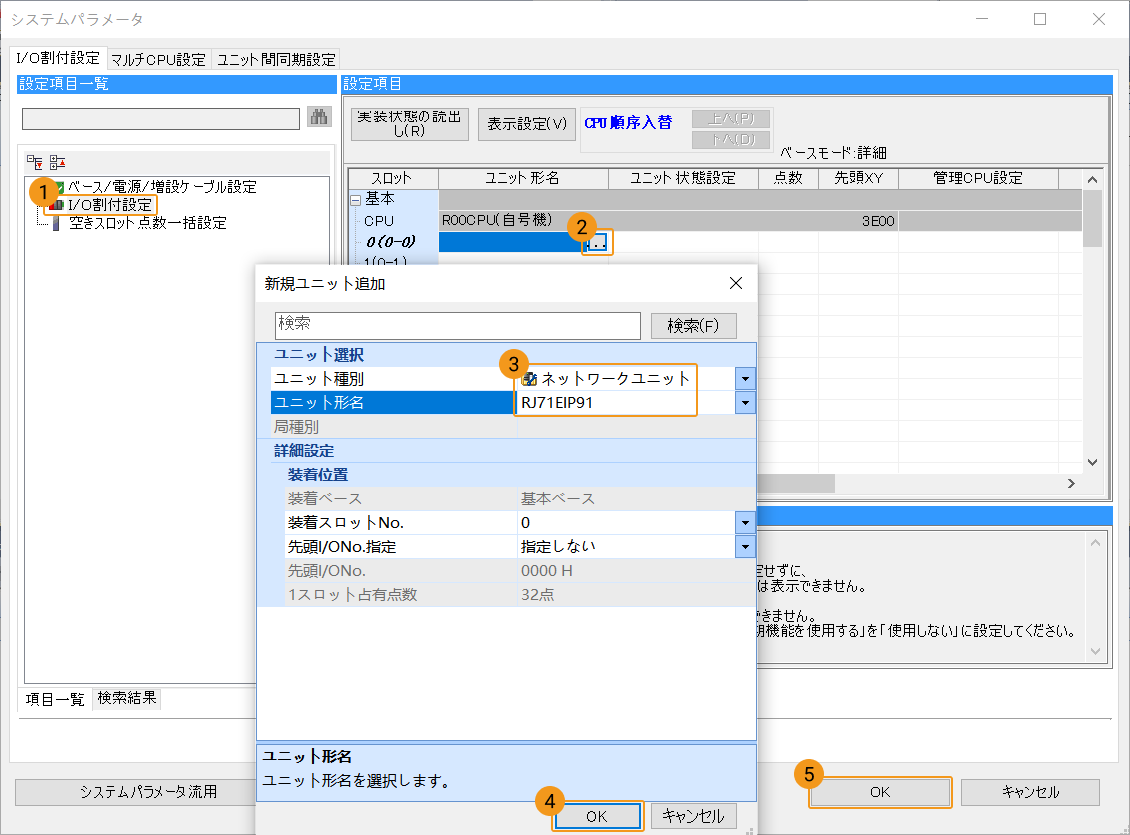This screenshot has width=1130, height=835.
Task: Select the ベース/電源/増設ケーブル設定 tree item
Action: pos(161,187)
